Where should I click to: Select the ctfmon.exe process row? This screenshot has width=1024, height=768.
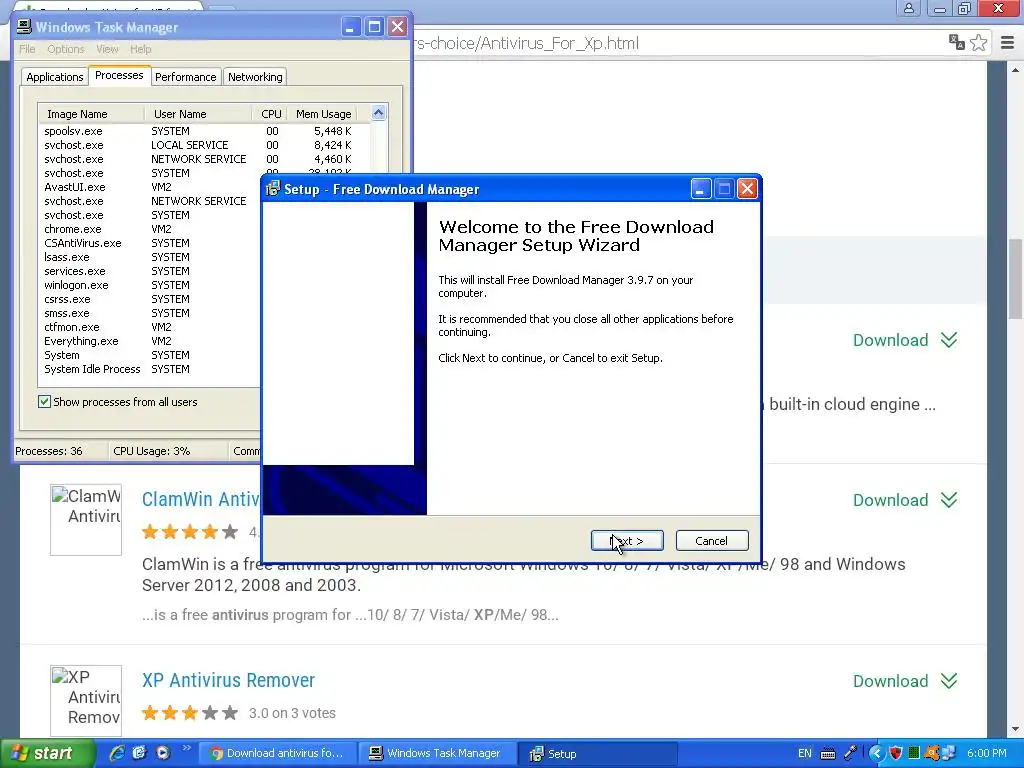[150, 327]
